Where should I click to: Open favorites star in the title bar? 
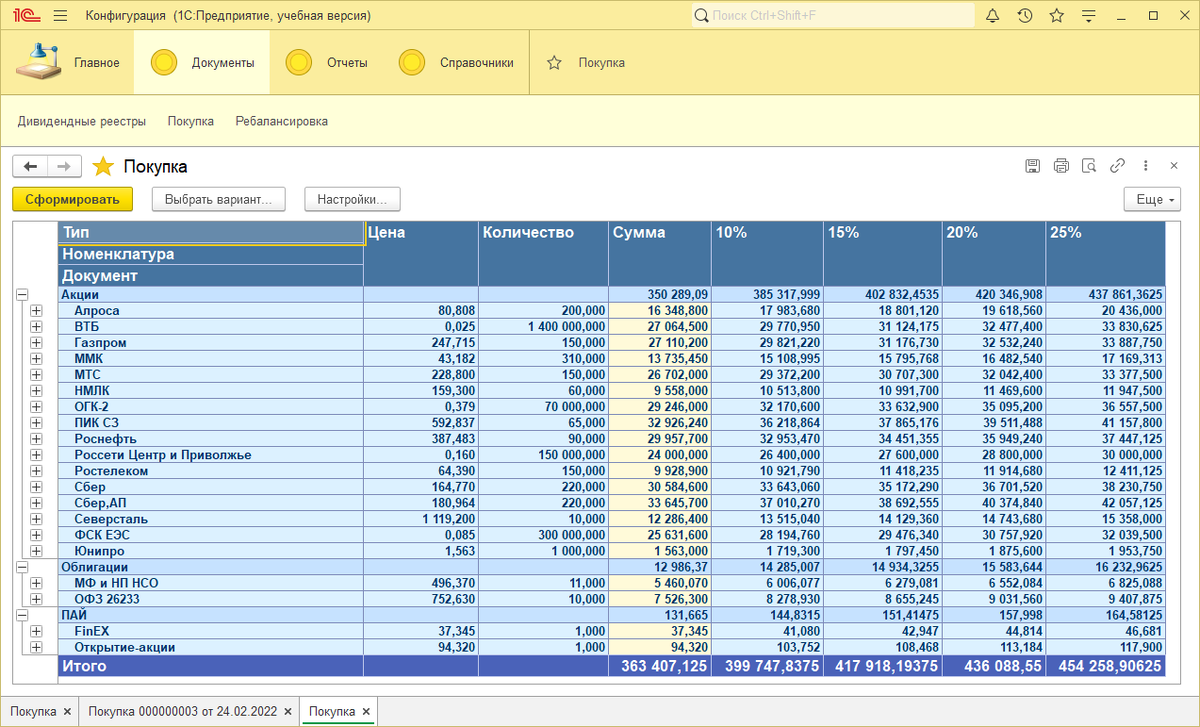1057,16
